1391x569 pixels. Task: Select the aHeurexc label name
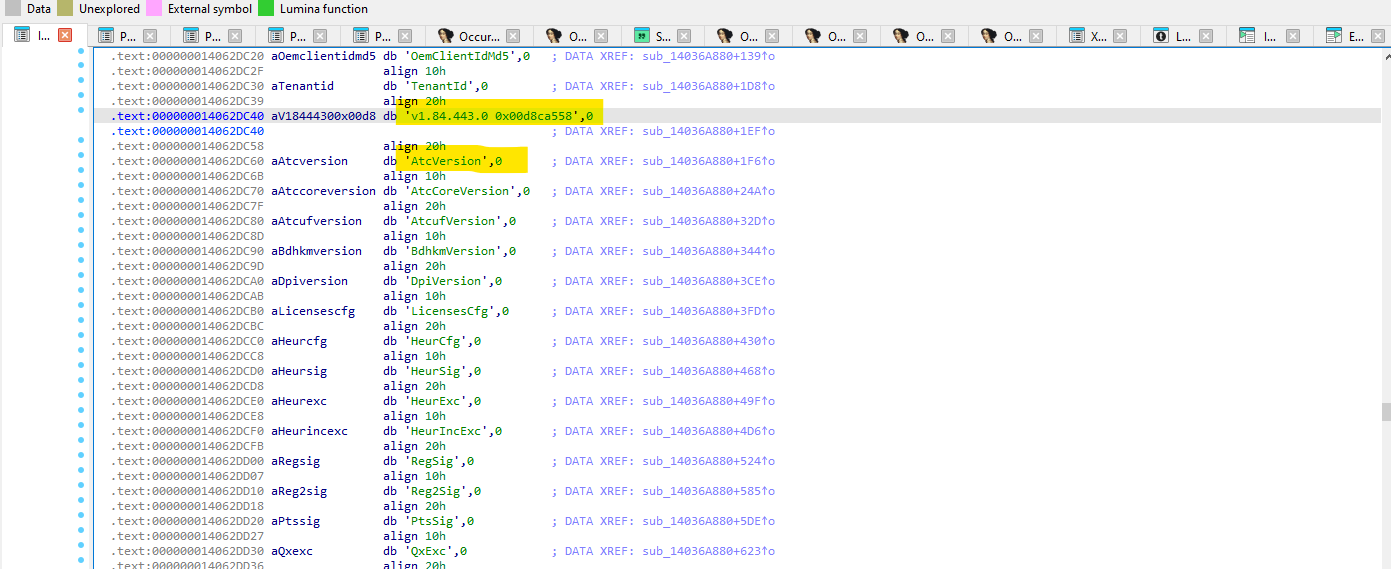(x=299, y=401)
